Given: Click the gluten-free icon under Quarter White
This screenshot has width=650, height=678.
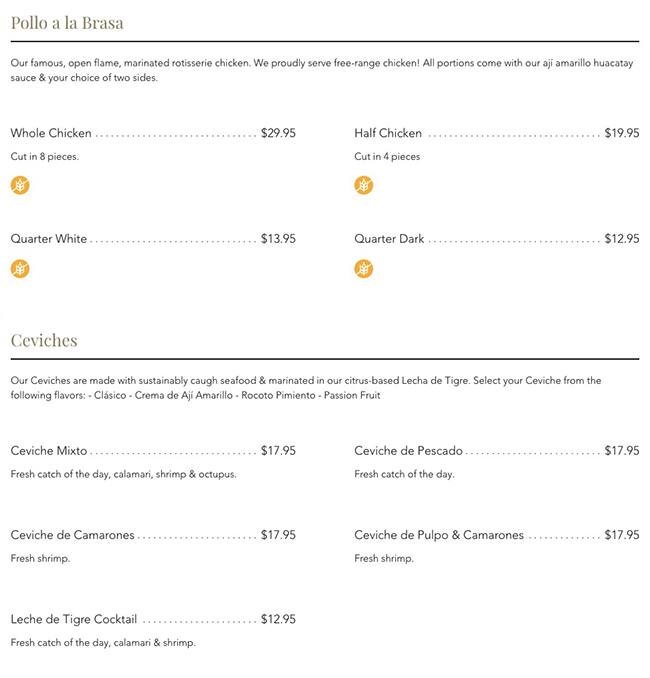Looking at the screenshot, I should pos(20,269).
